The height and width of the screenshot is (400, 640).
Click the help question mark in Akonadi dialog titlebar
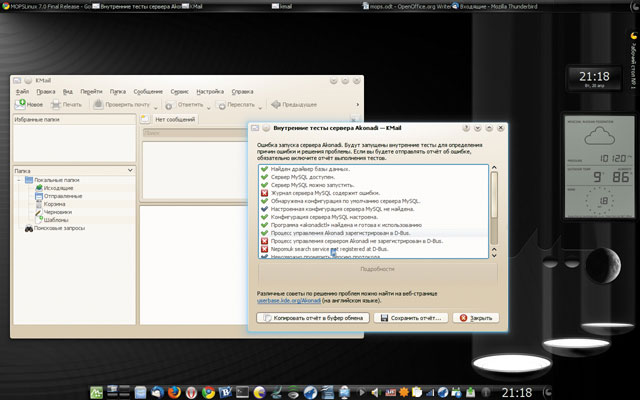coord(466,128)
